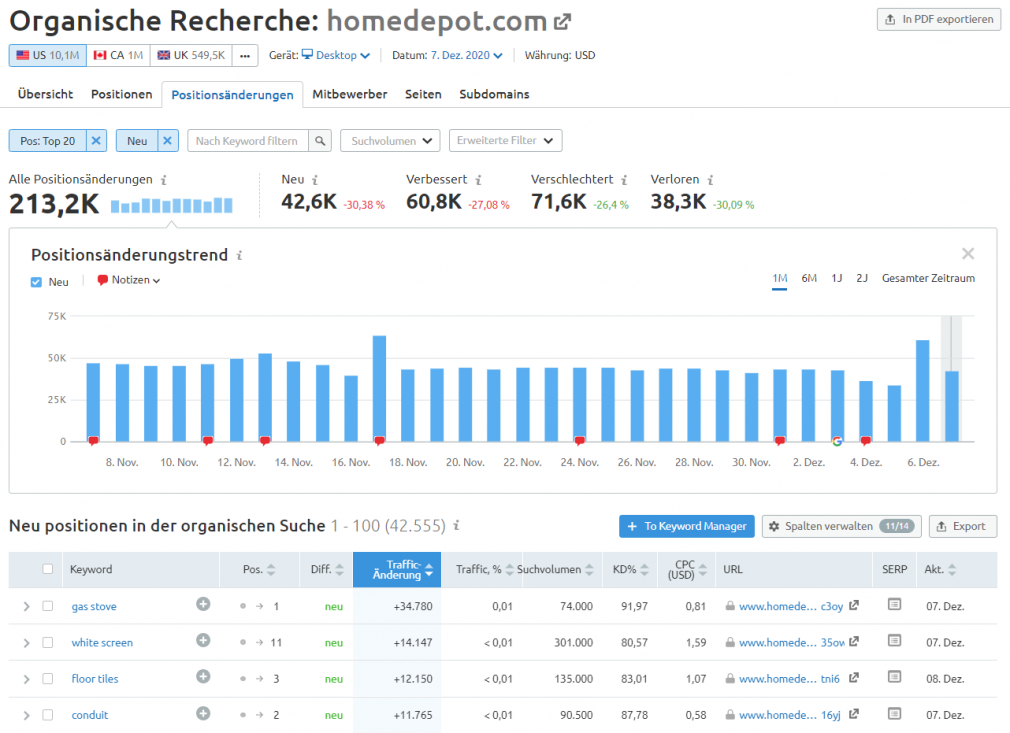Select the UK 549,5K database
Screen dimensions: 1010x733
191,55
